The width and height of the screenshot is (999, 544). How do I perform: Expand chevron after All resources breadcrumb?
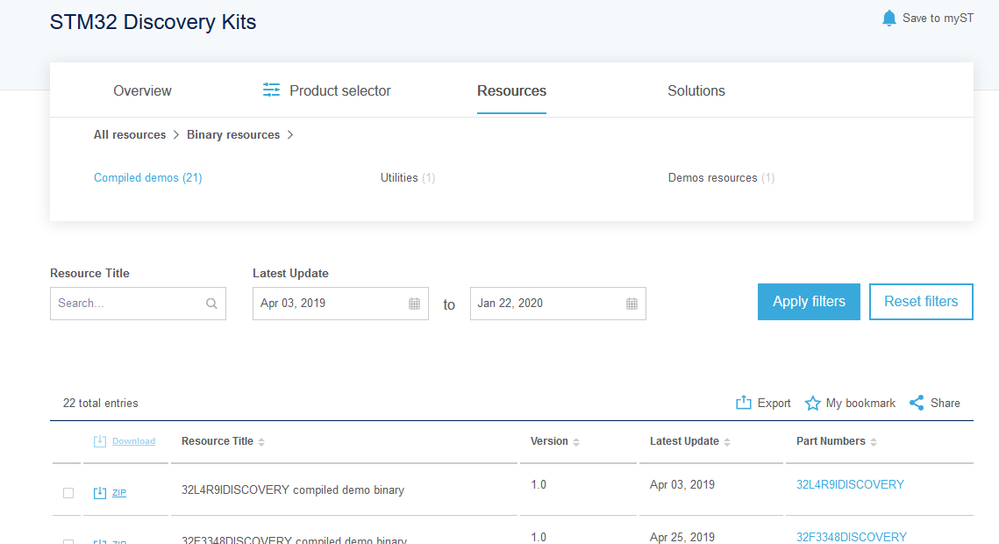coord(176,134)
